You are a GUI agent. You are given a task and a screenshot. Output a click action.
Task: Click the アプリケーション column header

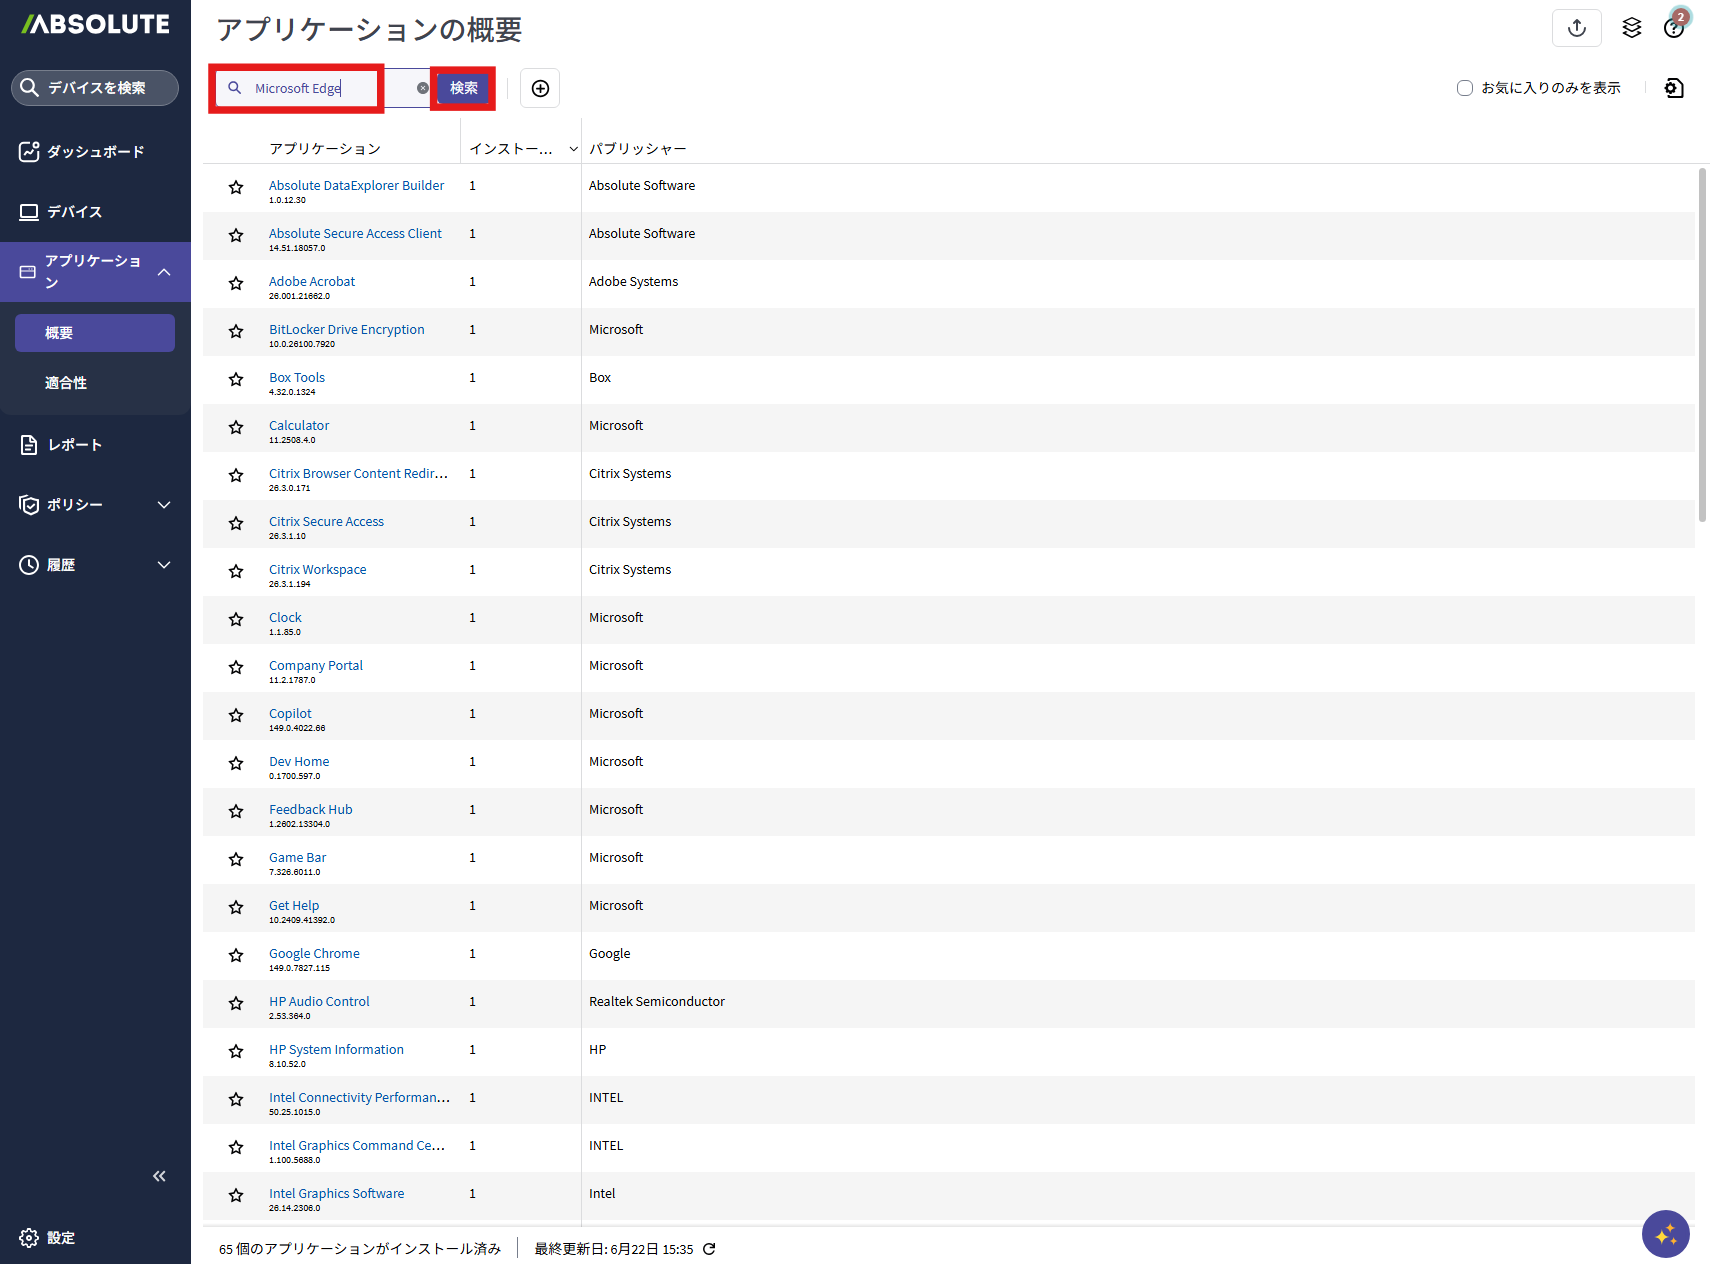325,149
